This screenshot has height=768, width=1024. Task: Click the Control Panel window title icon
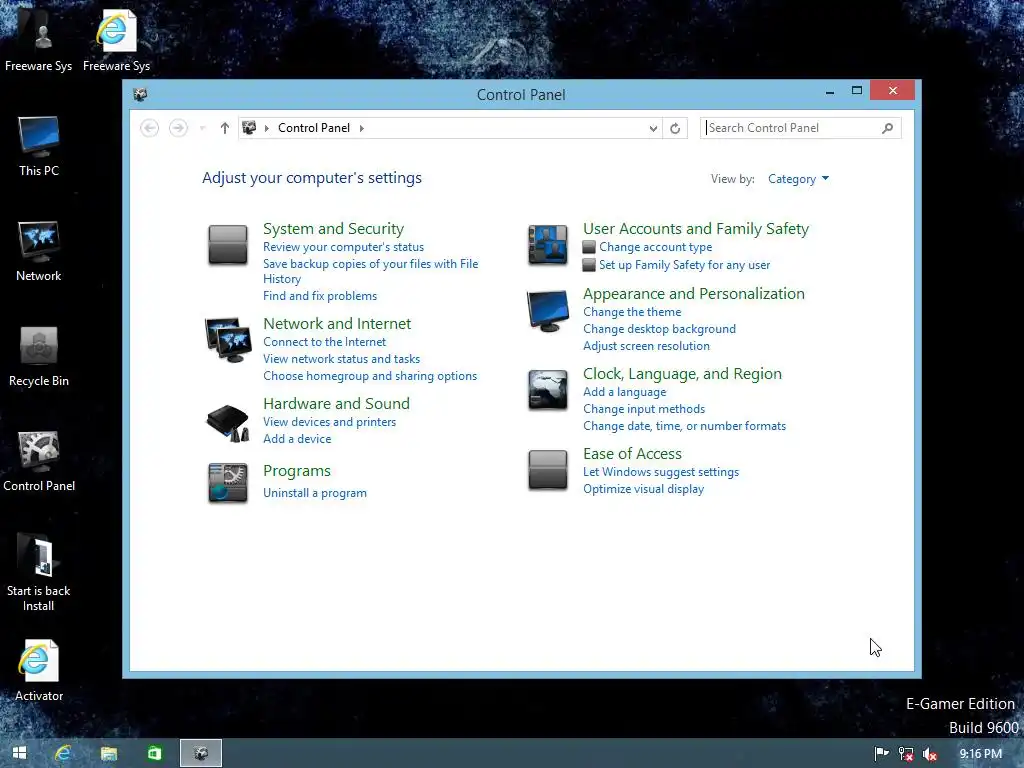[x=140, y=95]
